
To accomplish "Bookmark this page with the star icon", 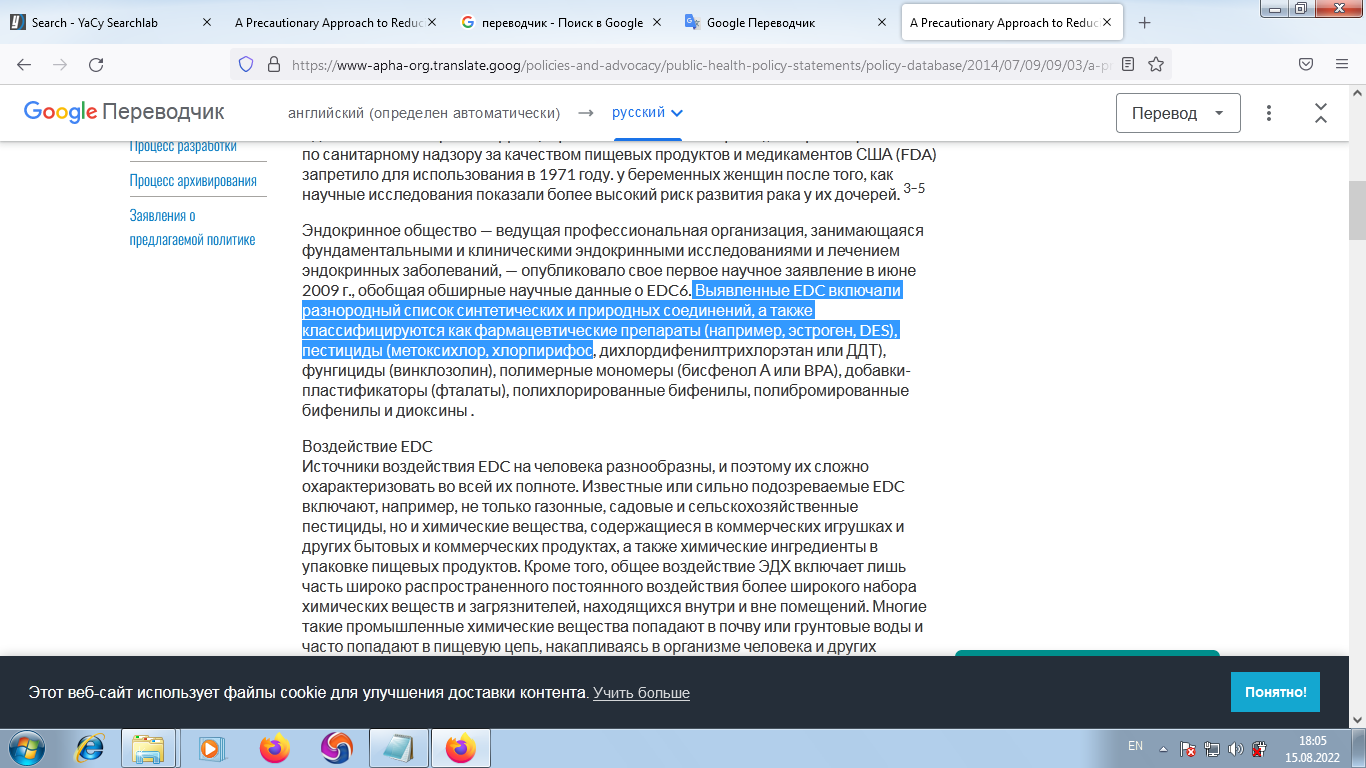I will pyautogui.click(x=1156, y=64).
